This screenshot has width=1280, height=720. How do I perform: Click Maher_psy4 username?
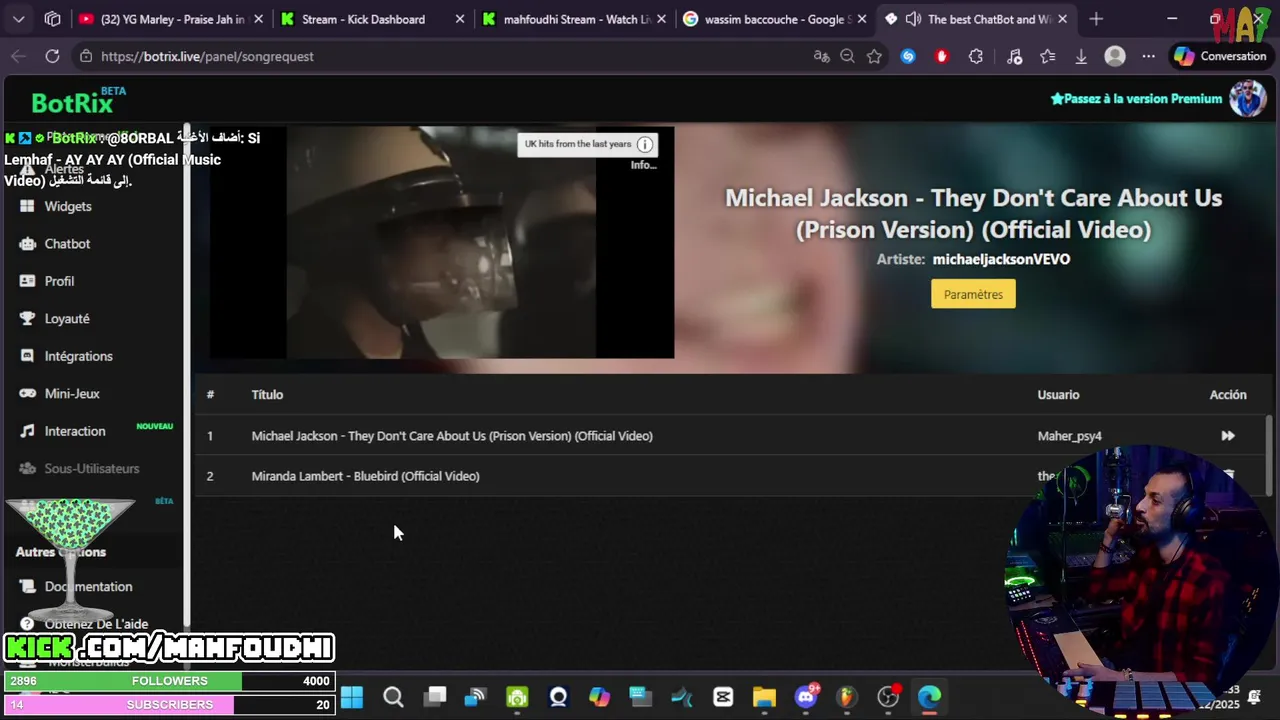tap(1070, 436)
